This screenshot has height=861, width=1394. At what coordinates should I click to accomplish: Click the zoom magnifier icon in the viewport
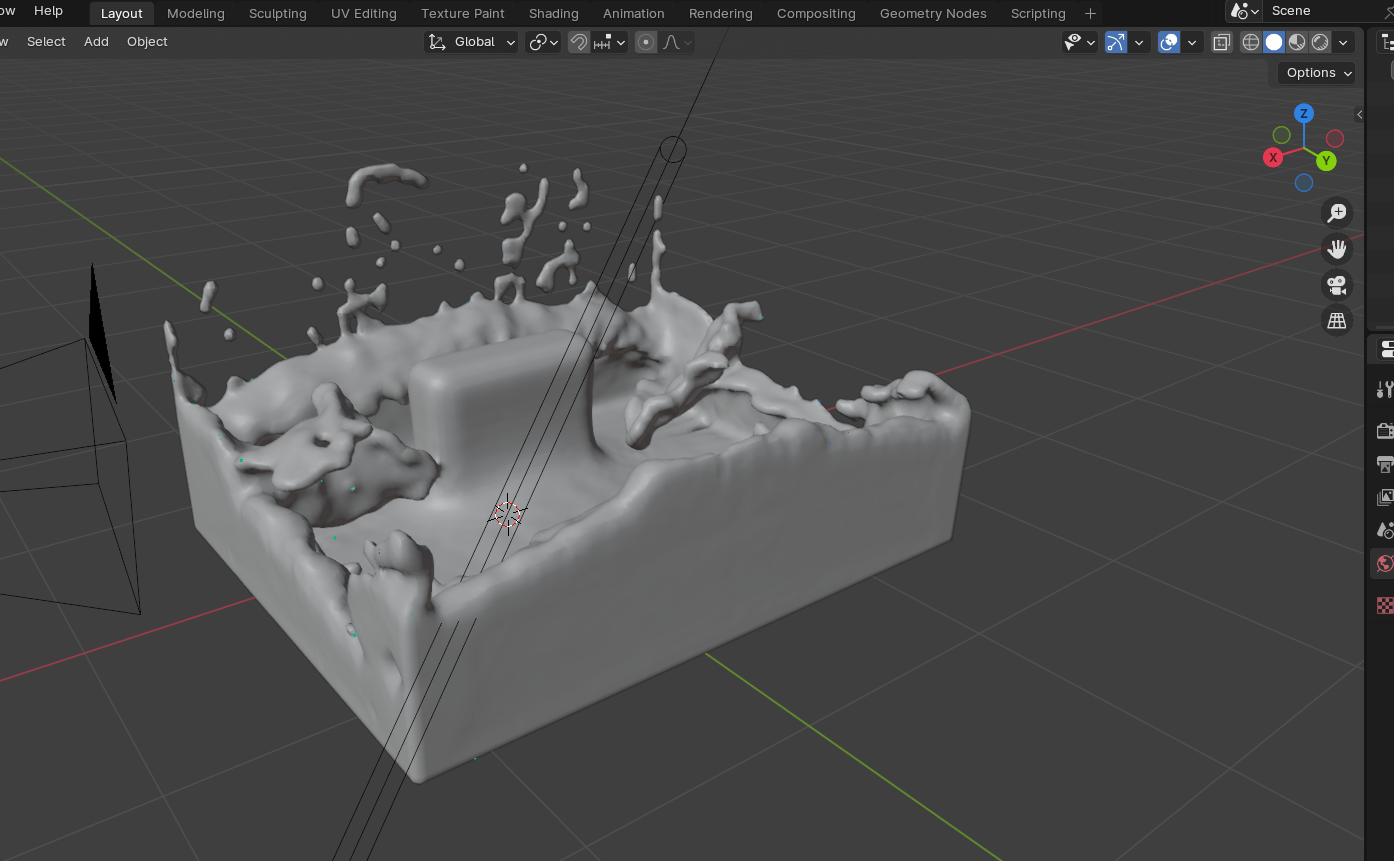click(x=1337, y=212)
